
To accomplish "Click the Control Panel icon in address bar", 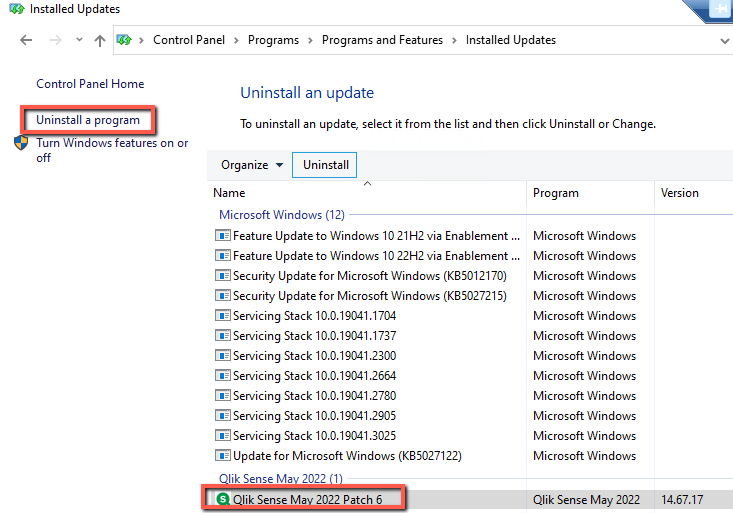I will point(124,40).
